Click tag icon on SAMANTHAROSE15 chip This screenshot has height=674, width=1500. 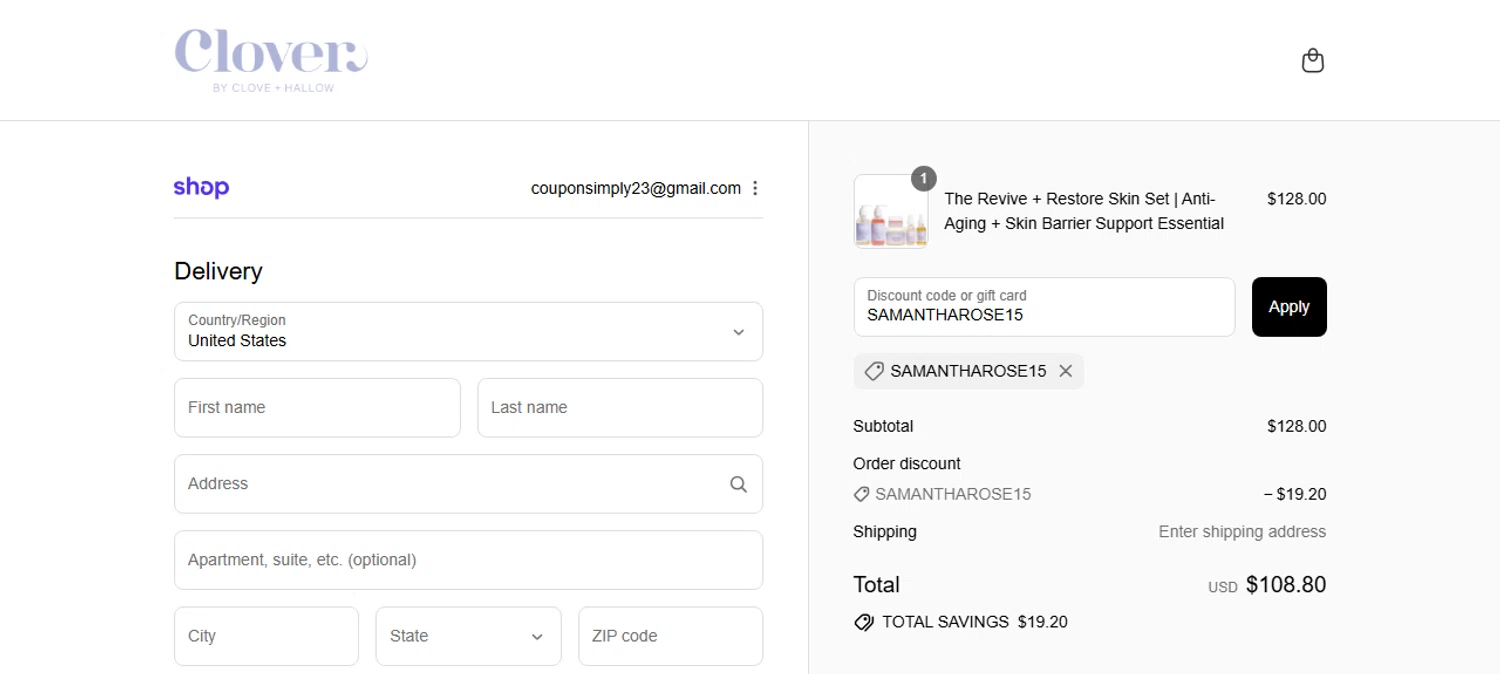[x=874, y=371]
